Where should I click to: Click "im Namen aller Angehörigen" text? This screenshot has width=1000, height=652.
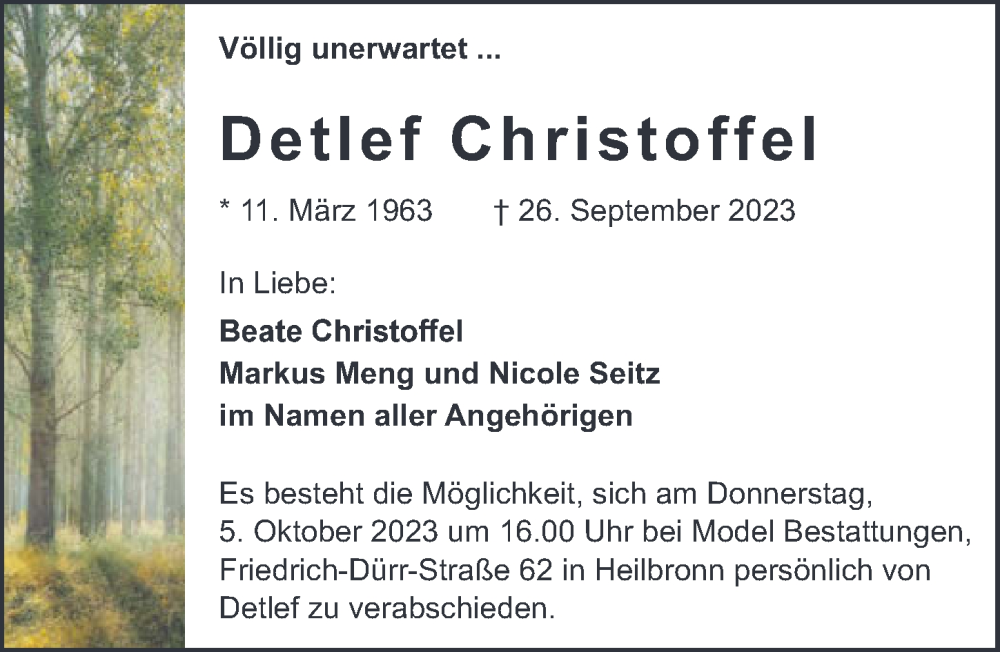tap(426, 416)
